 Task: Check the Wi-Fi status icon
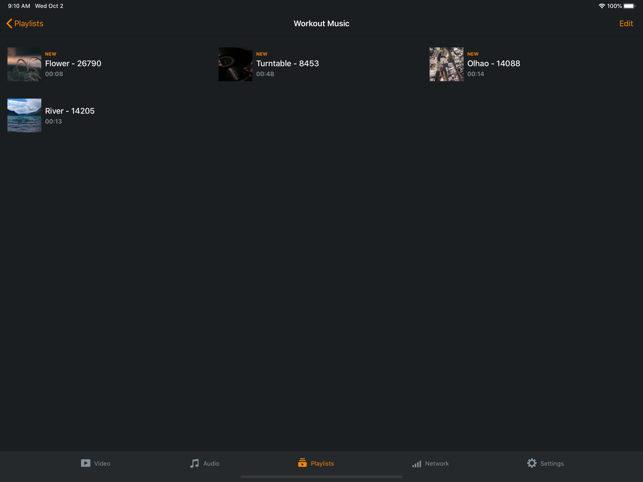click(x=602, y=6)
